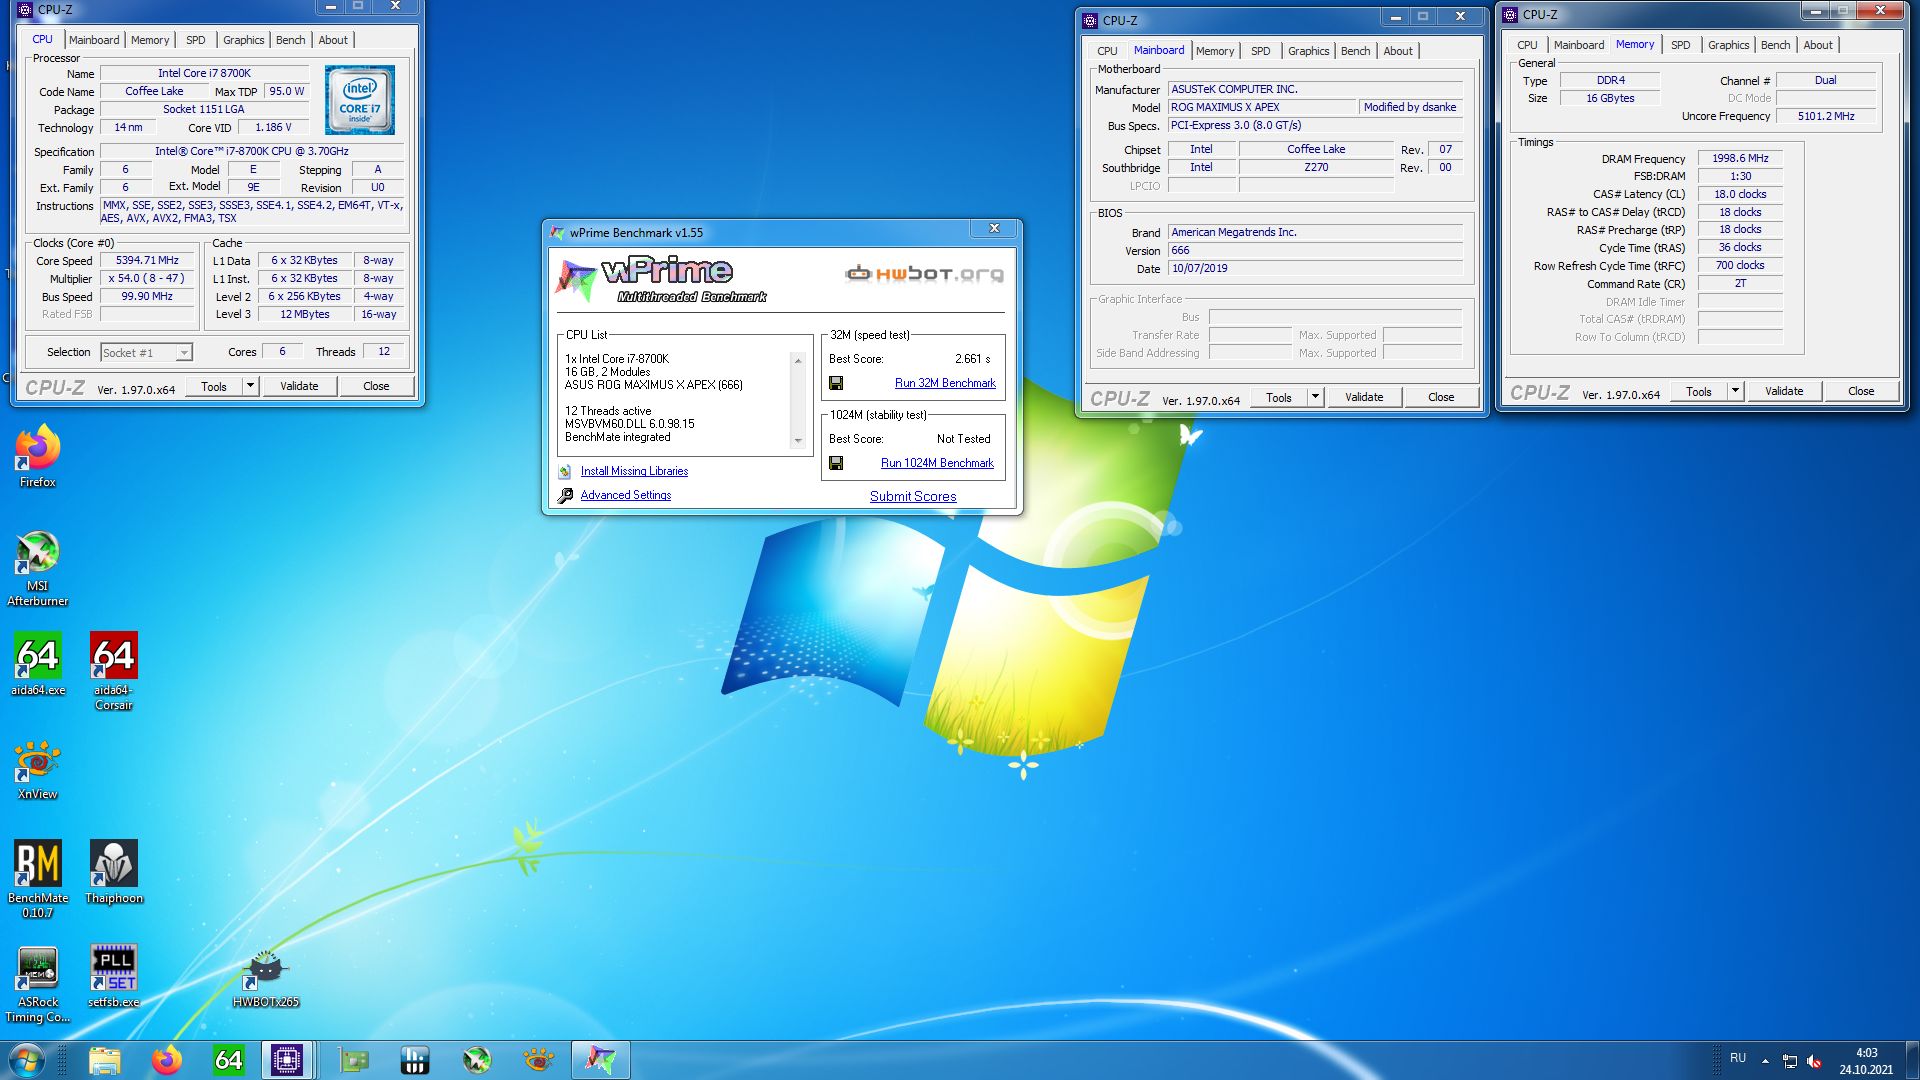Image resolution: width=1920 pixels, height=1080 pixels.
Task: Expand Tools dropdown arrow in Mainboard CPU-Z
Action: tap(1315, 397)
